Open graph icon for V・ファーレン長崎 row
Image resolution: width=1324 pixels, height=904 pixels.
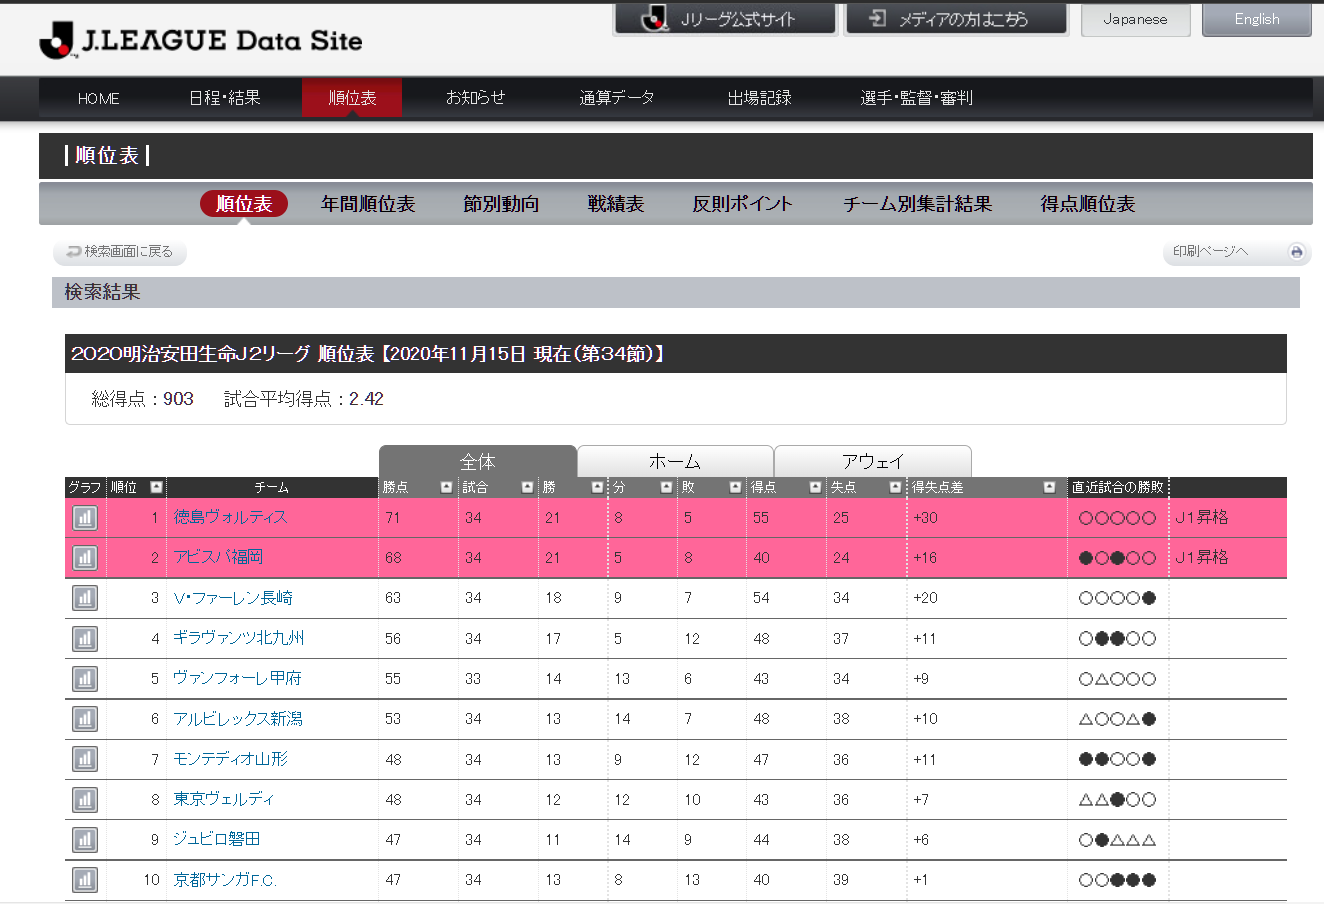coord(85,598)
